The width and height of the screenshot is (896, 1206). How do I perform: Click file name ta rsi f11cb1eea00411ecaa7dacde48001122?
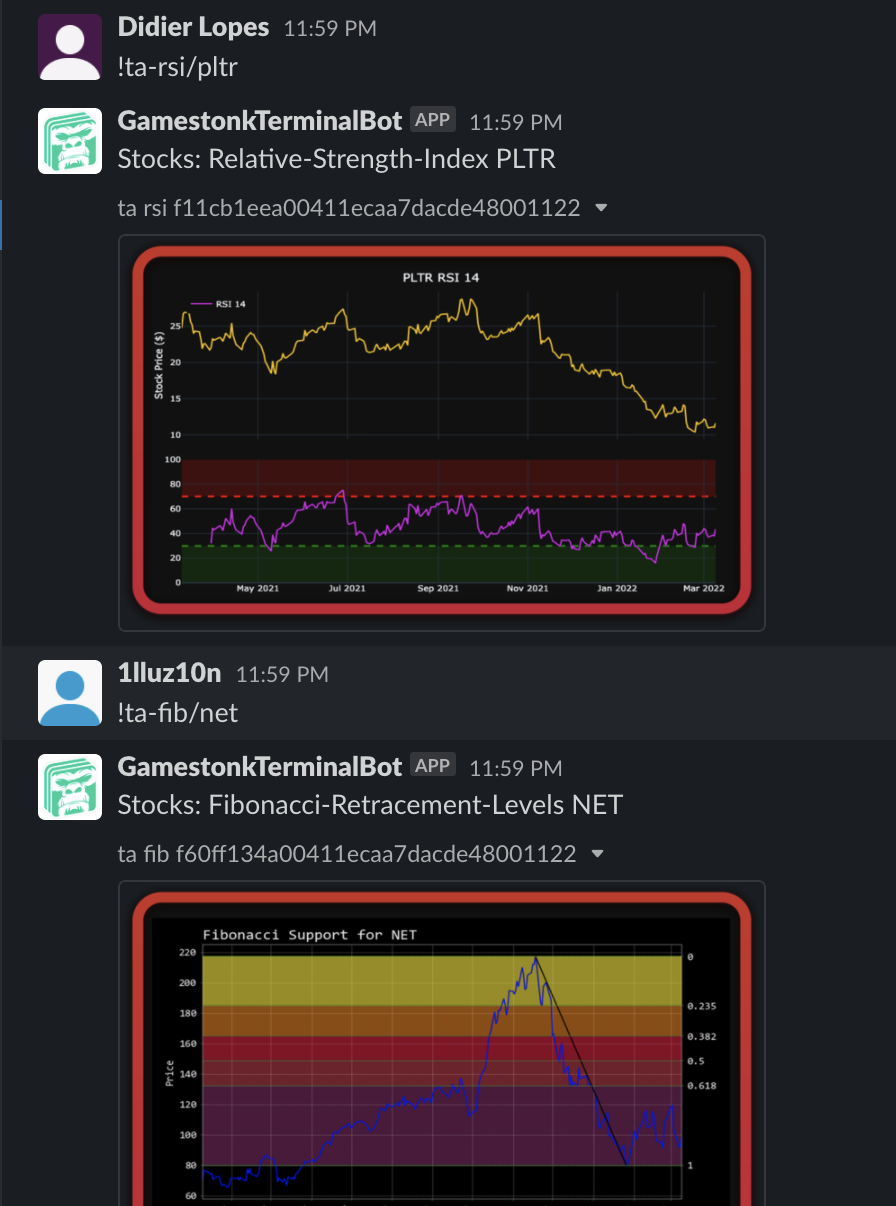tap(349, 208)
